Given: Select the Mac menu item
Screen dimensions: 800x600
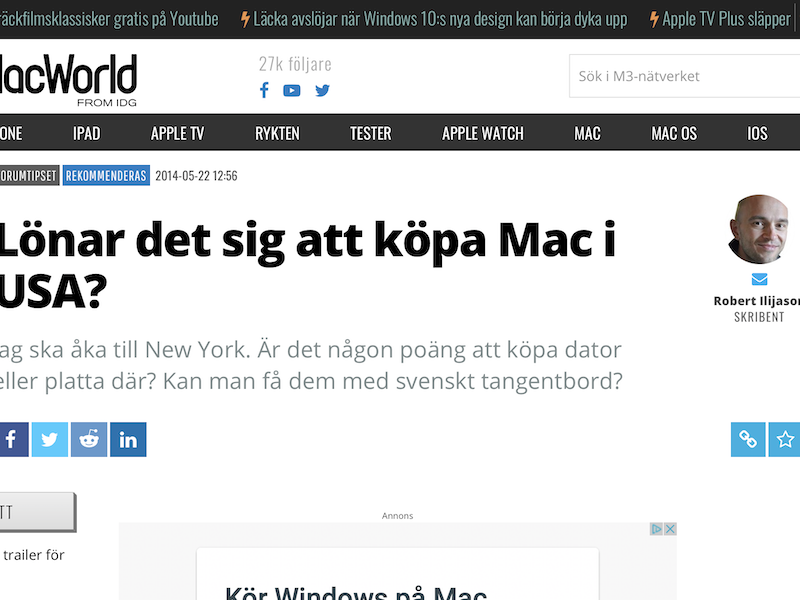Looking at the screenshot, I should [587, 134].
